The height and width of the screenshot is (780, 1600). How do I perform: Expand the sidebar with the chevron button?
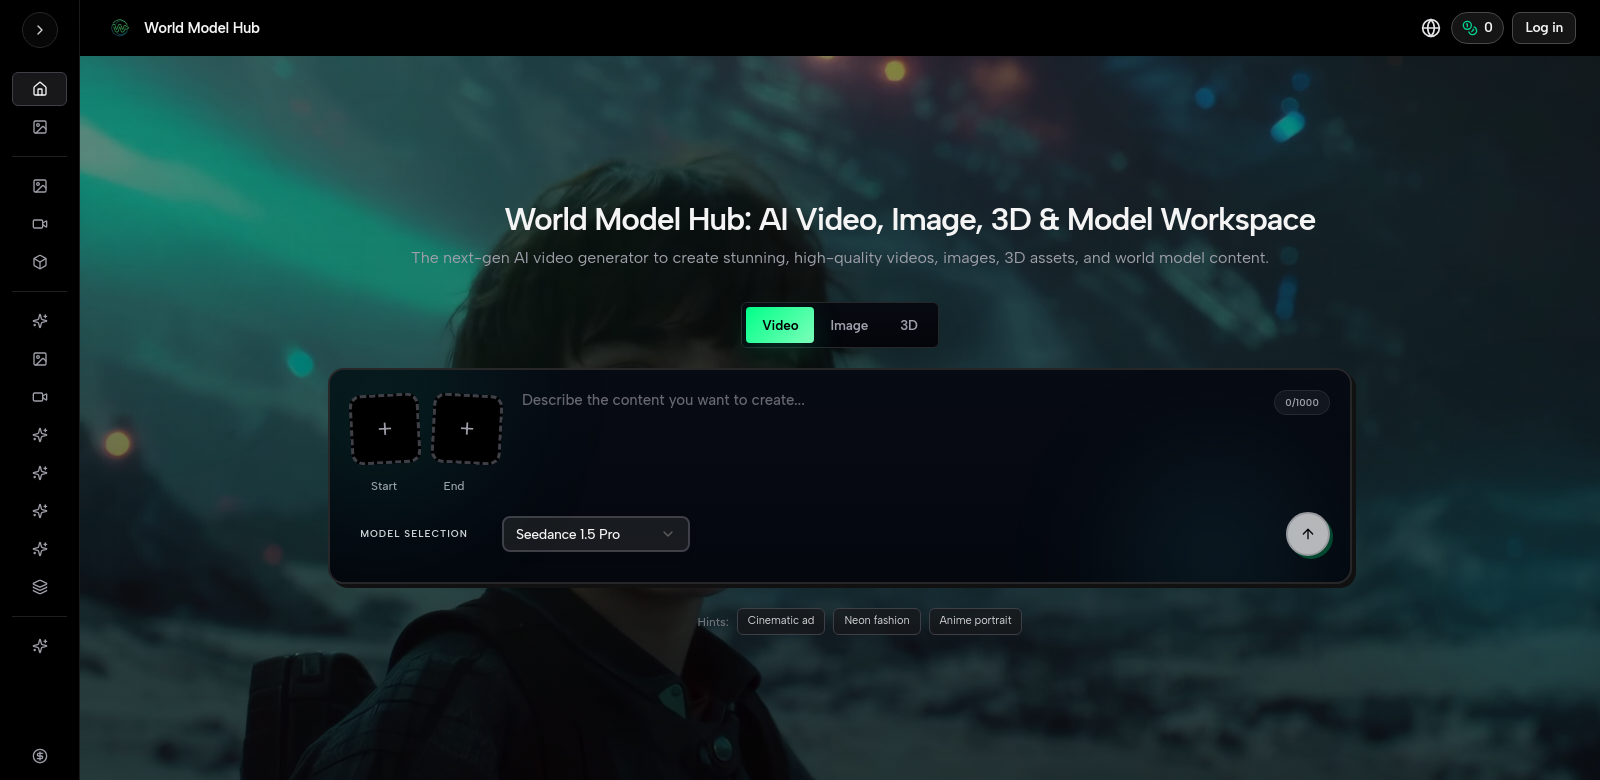point(40,30)
